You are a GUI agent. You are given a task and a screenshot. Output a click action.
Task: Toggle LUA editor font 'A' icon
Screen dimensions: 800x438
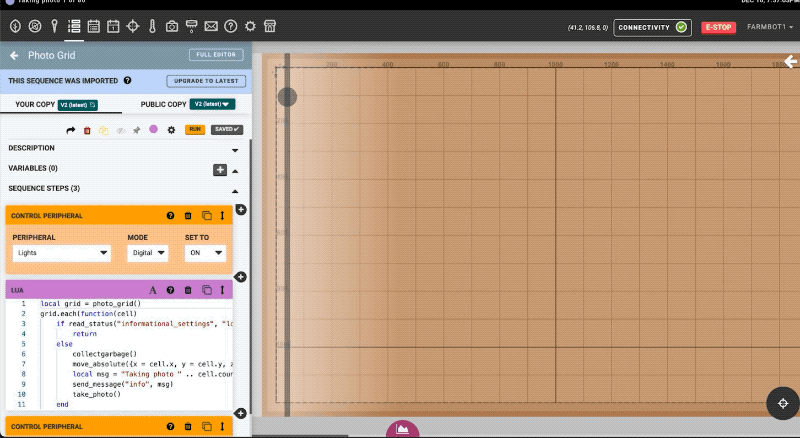(153, 290)
